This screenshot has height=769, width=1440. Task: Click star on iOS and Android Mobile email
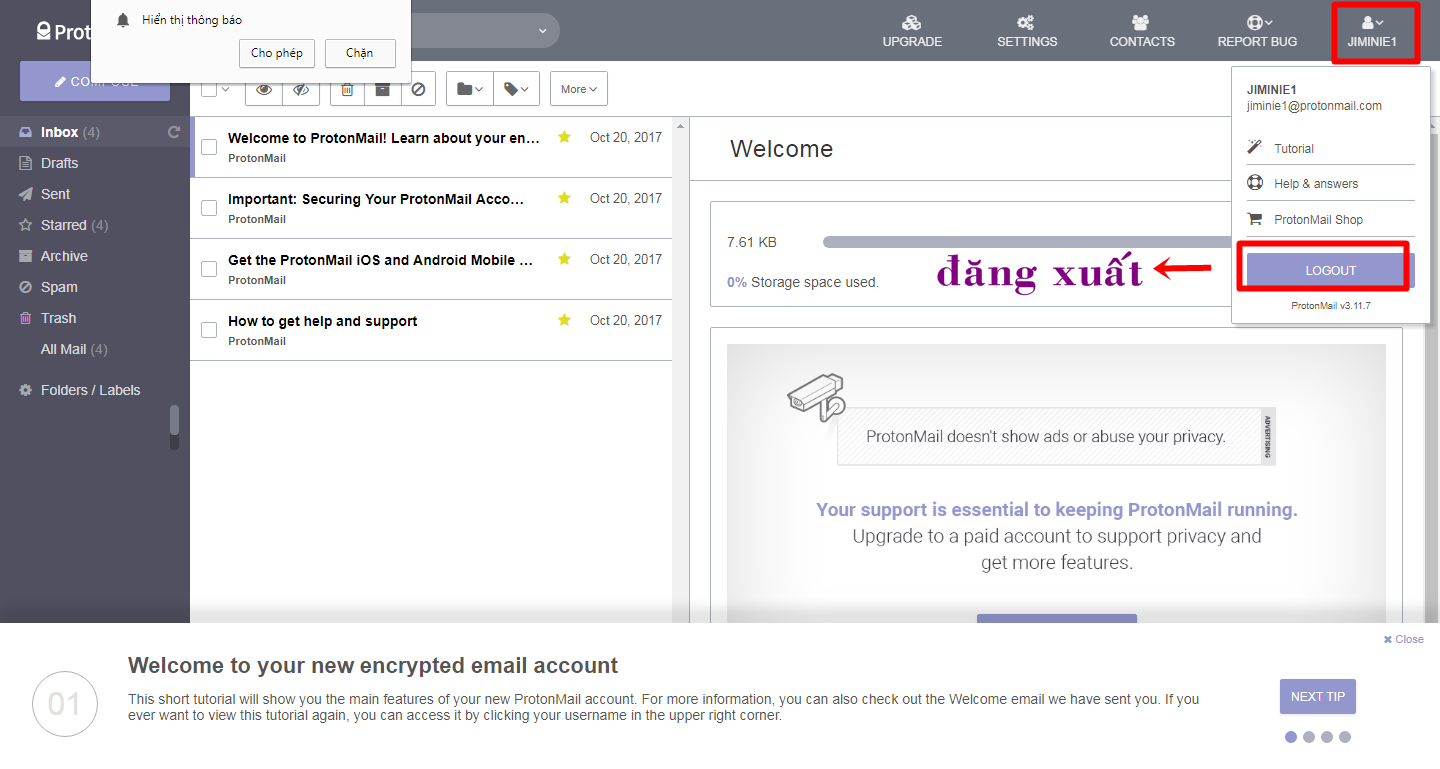564,259
